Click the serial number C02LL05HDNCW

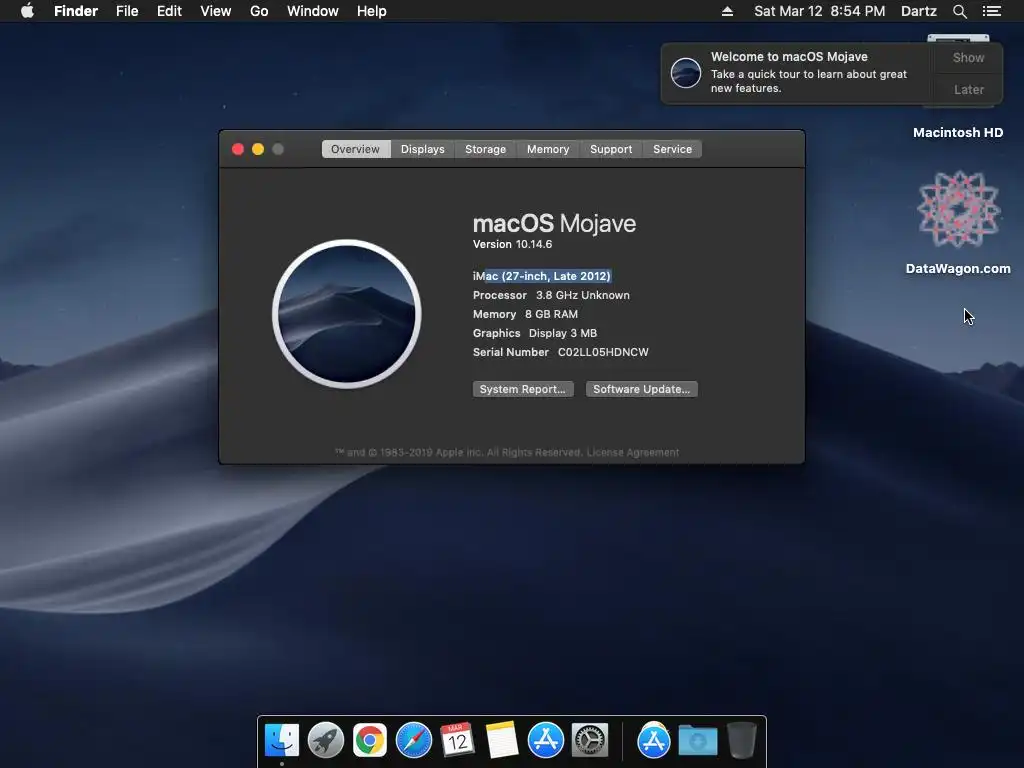pyautogui.click(x=603, y=352)
